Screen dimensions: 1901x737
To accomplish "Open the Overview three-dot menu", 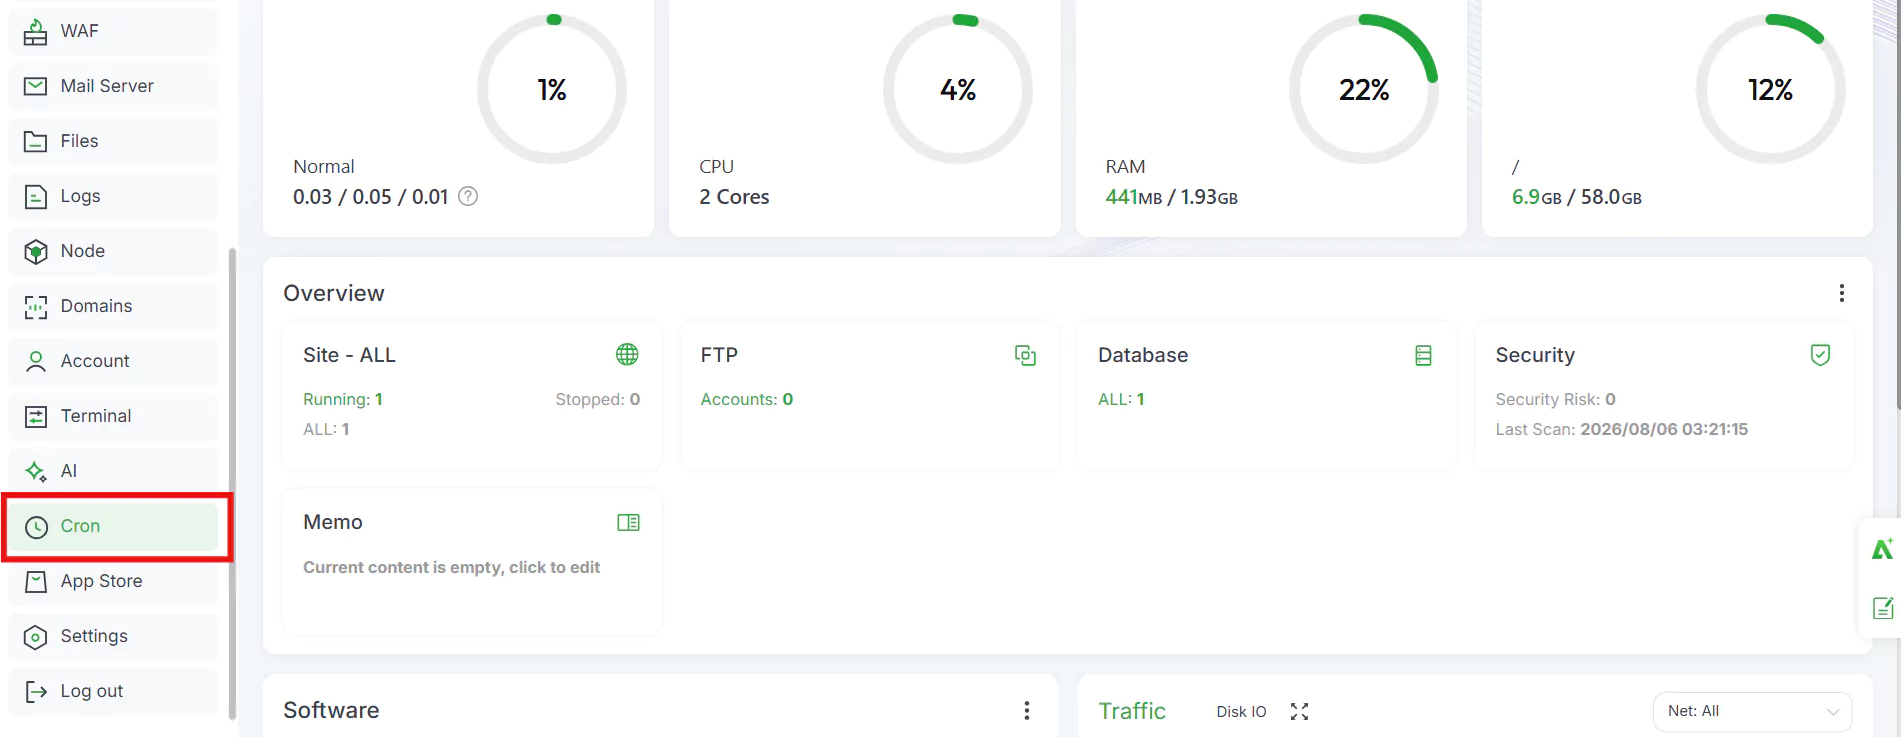I will (1841, 293).
